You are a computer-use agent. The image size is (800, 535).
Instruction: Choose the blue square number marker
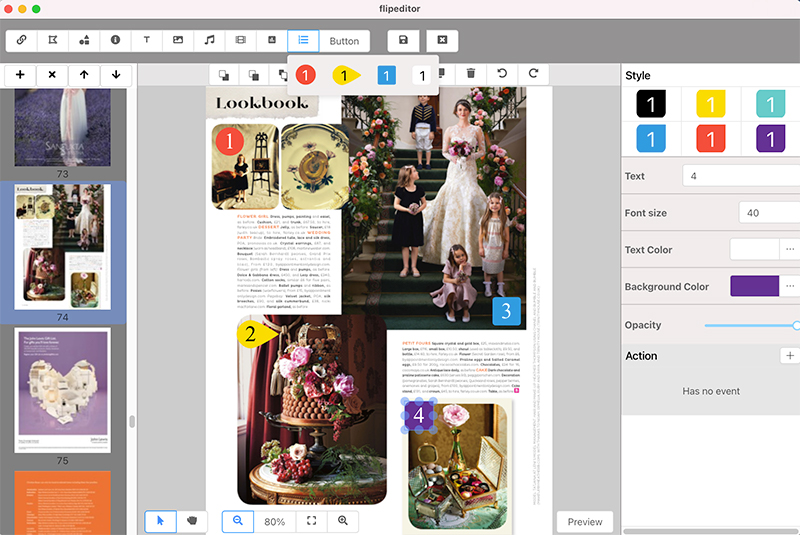pos(386,76)
